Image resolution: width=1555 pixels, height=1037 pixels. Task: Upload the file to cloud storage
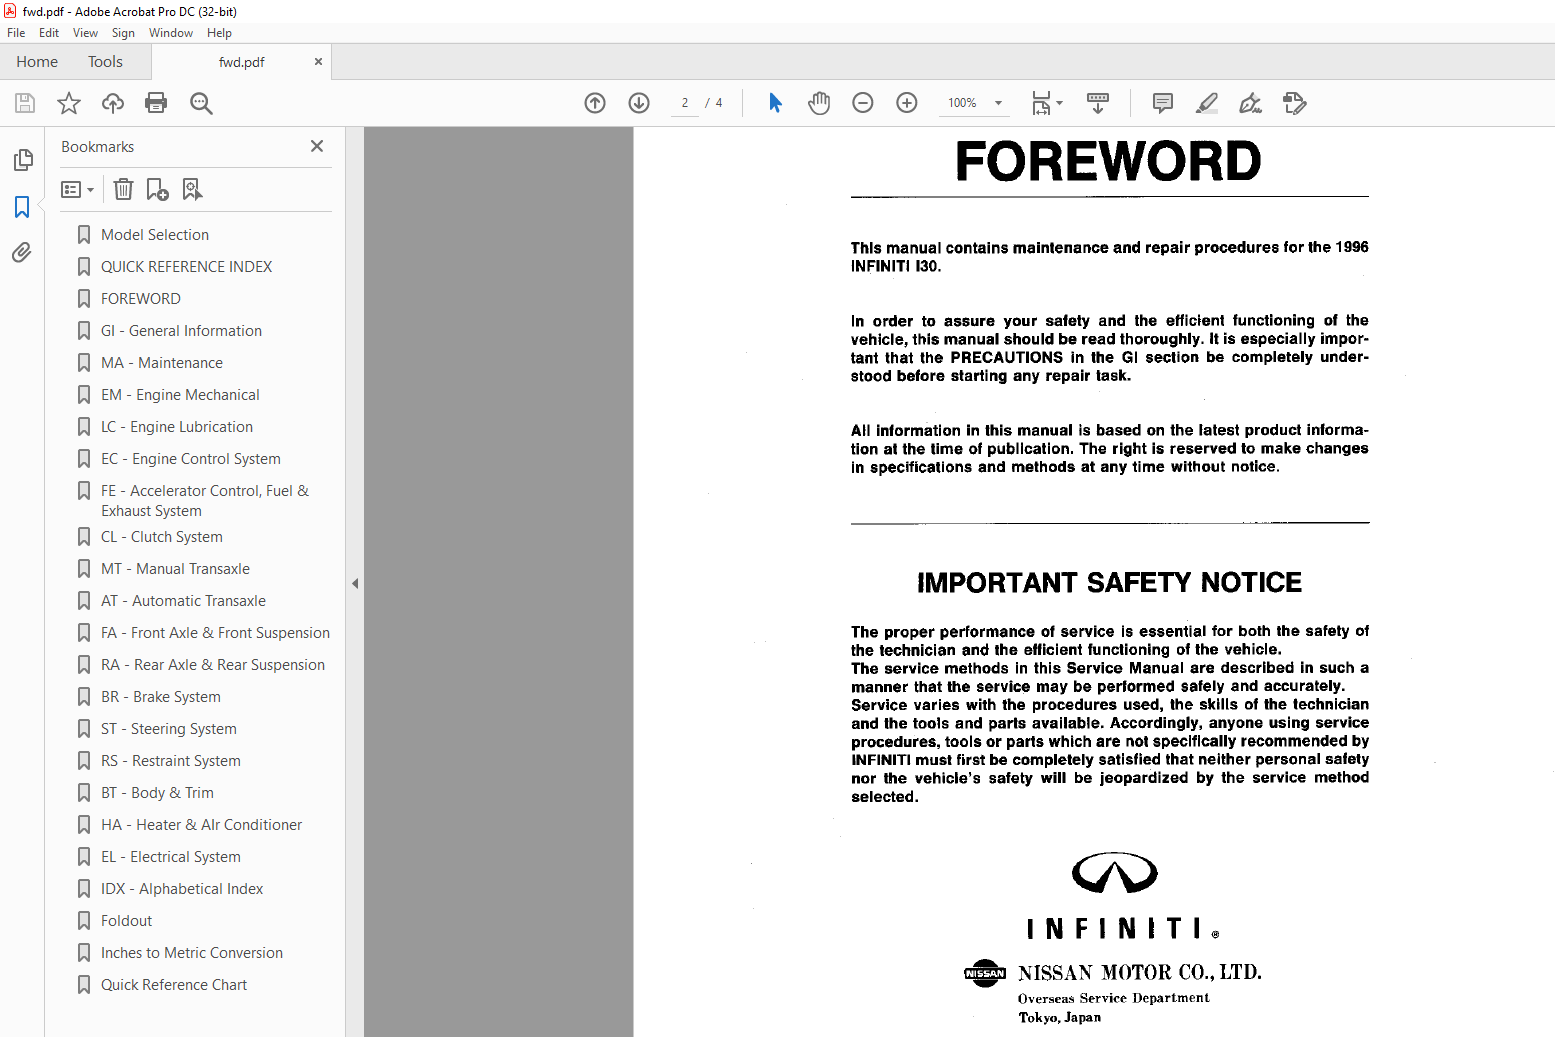click(113, 103)
